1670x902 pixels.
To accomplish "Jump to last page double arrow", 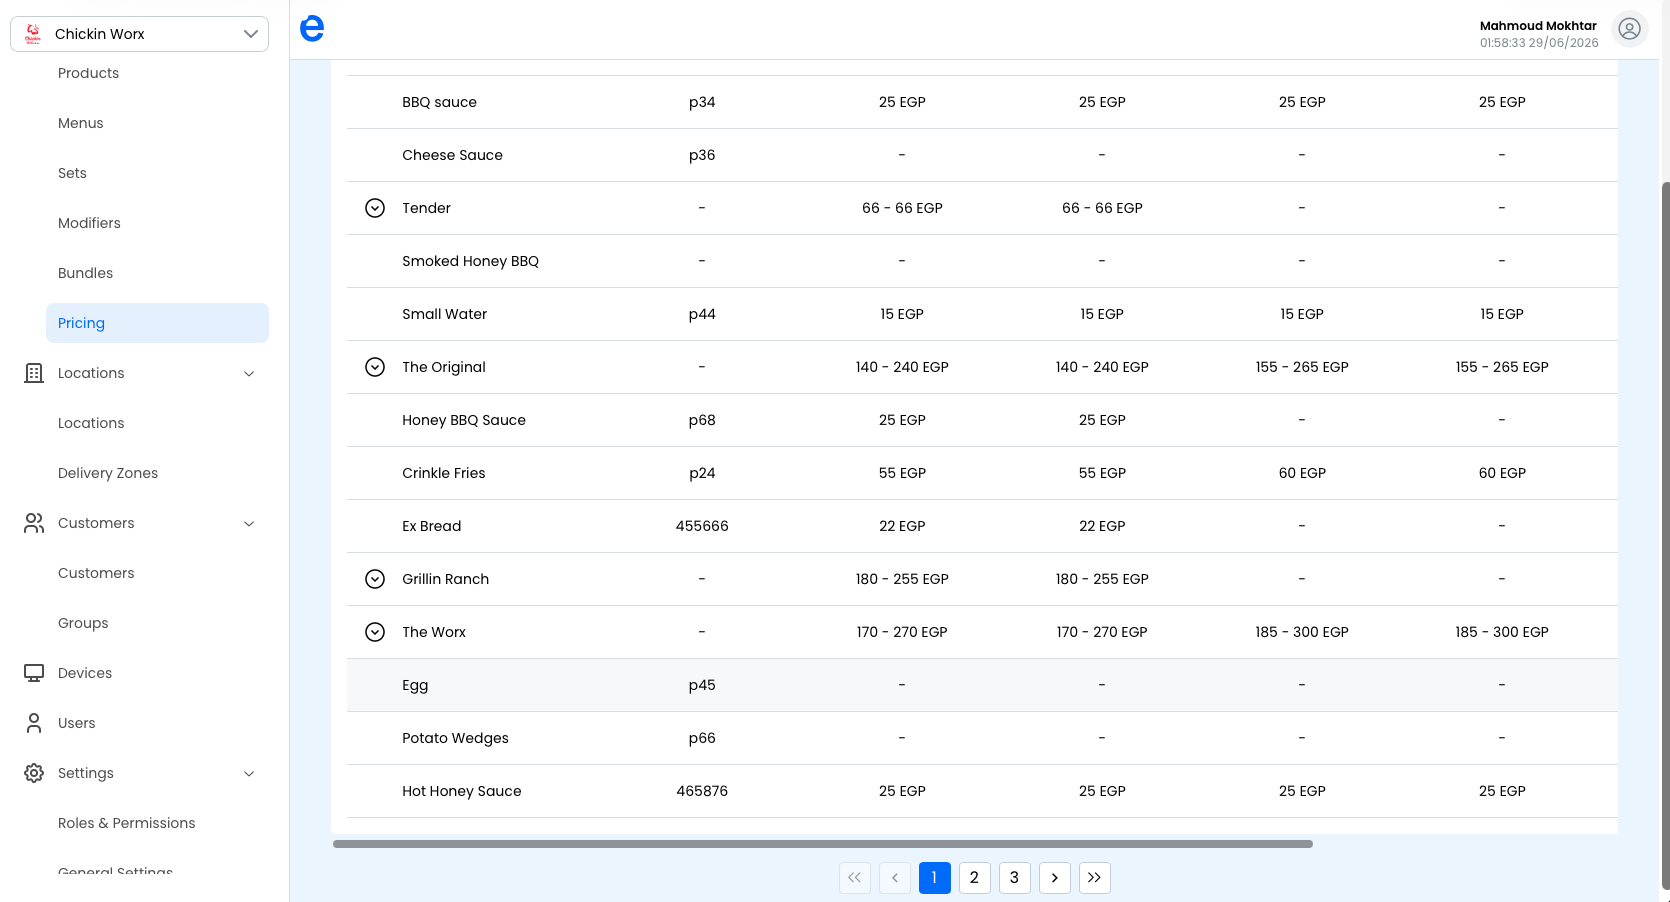I will click(x=1095, y=878).
